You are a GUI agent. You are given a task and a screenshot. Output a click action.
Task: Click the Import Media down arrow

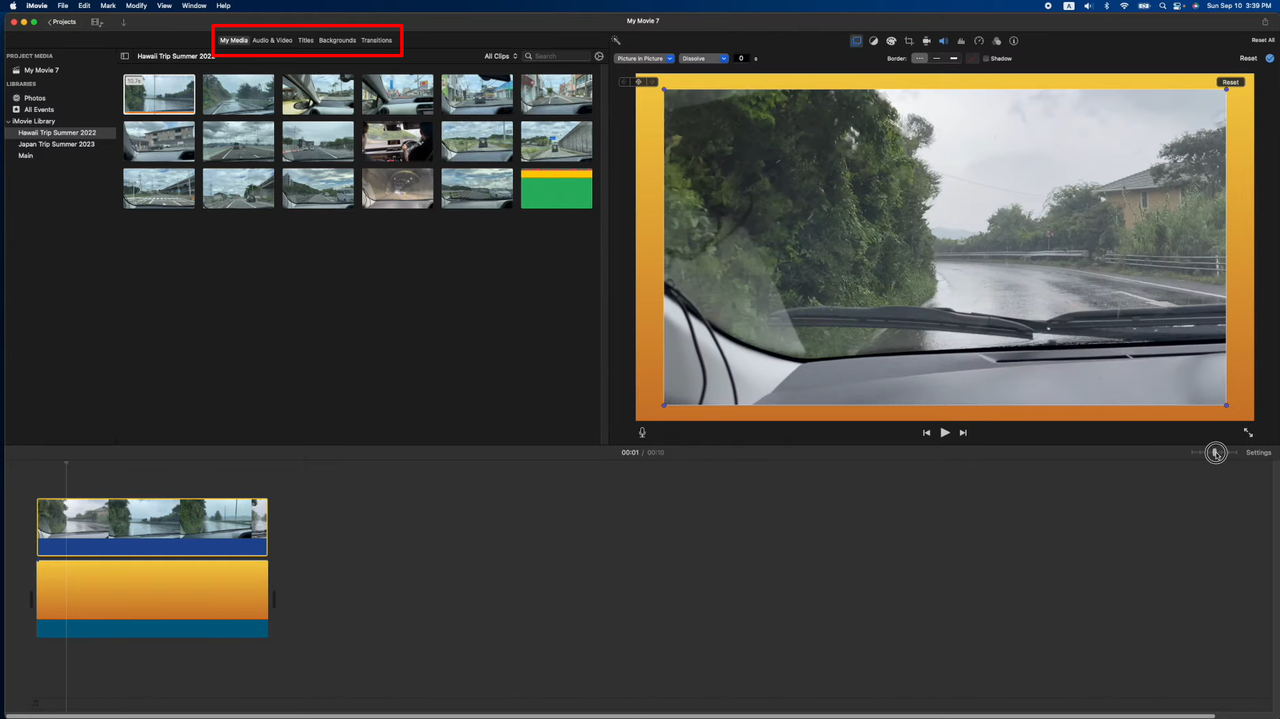[x=124, y=22]
